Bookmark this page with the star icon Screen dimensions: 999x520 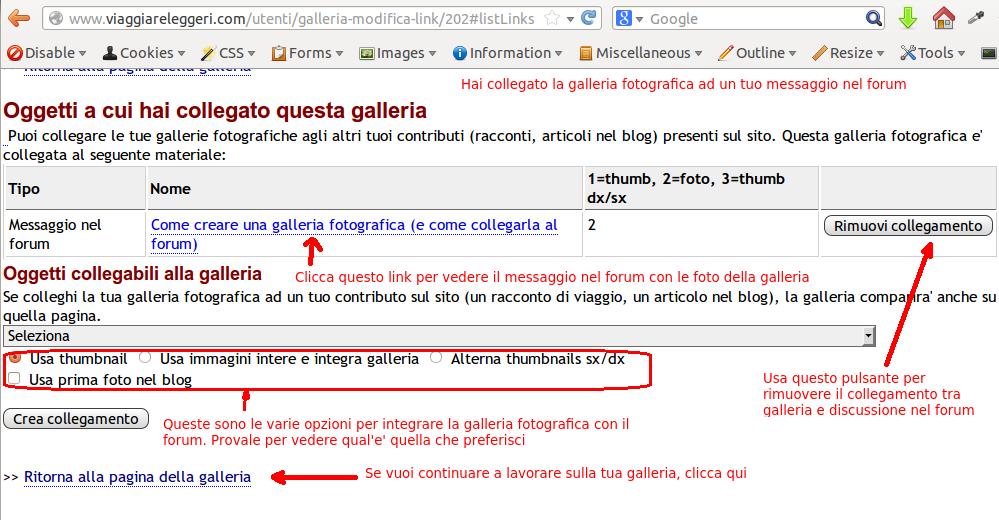coord(551,18)
